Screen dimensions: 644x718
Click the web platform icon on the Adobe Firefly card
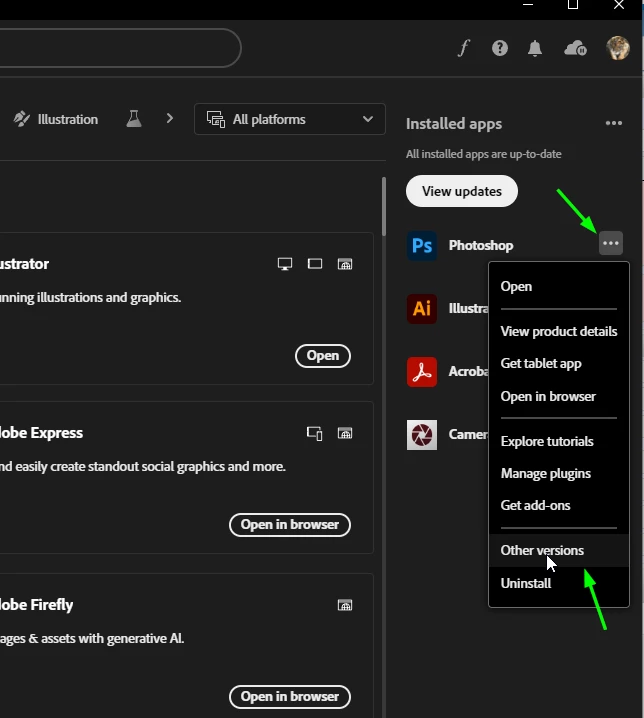(345, 605)
